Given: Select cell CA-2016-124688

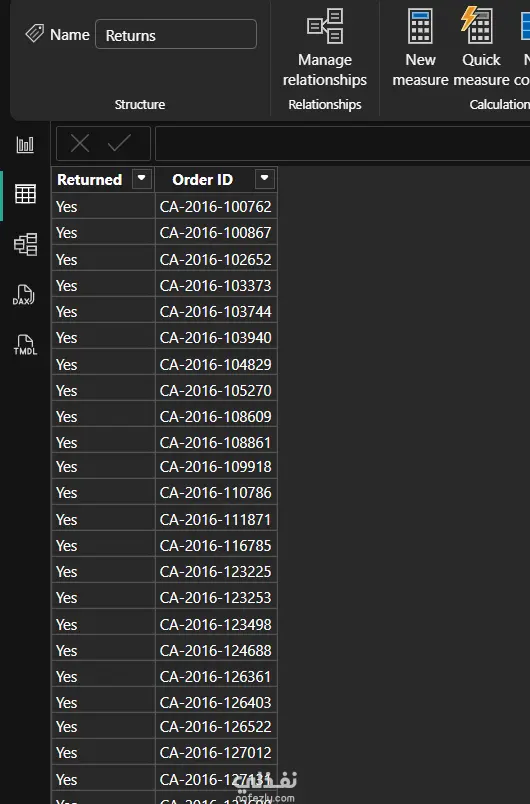Looking at the screenshot, I should pyautogui.click(x=216, y=650).
